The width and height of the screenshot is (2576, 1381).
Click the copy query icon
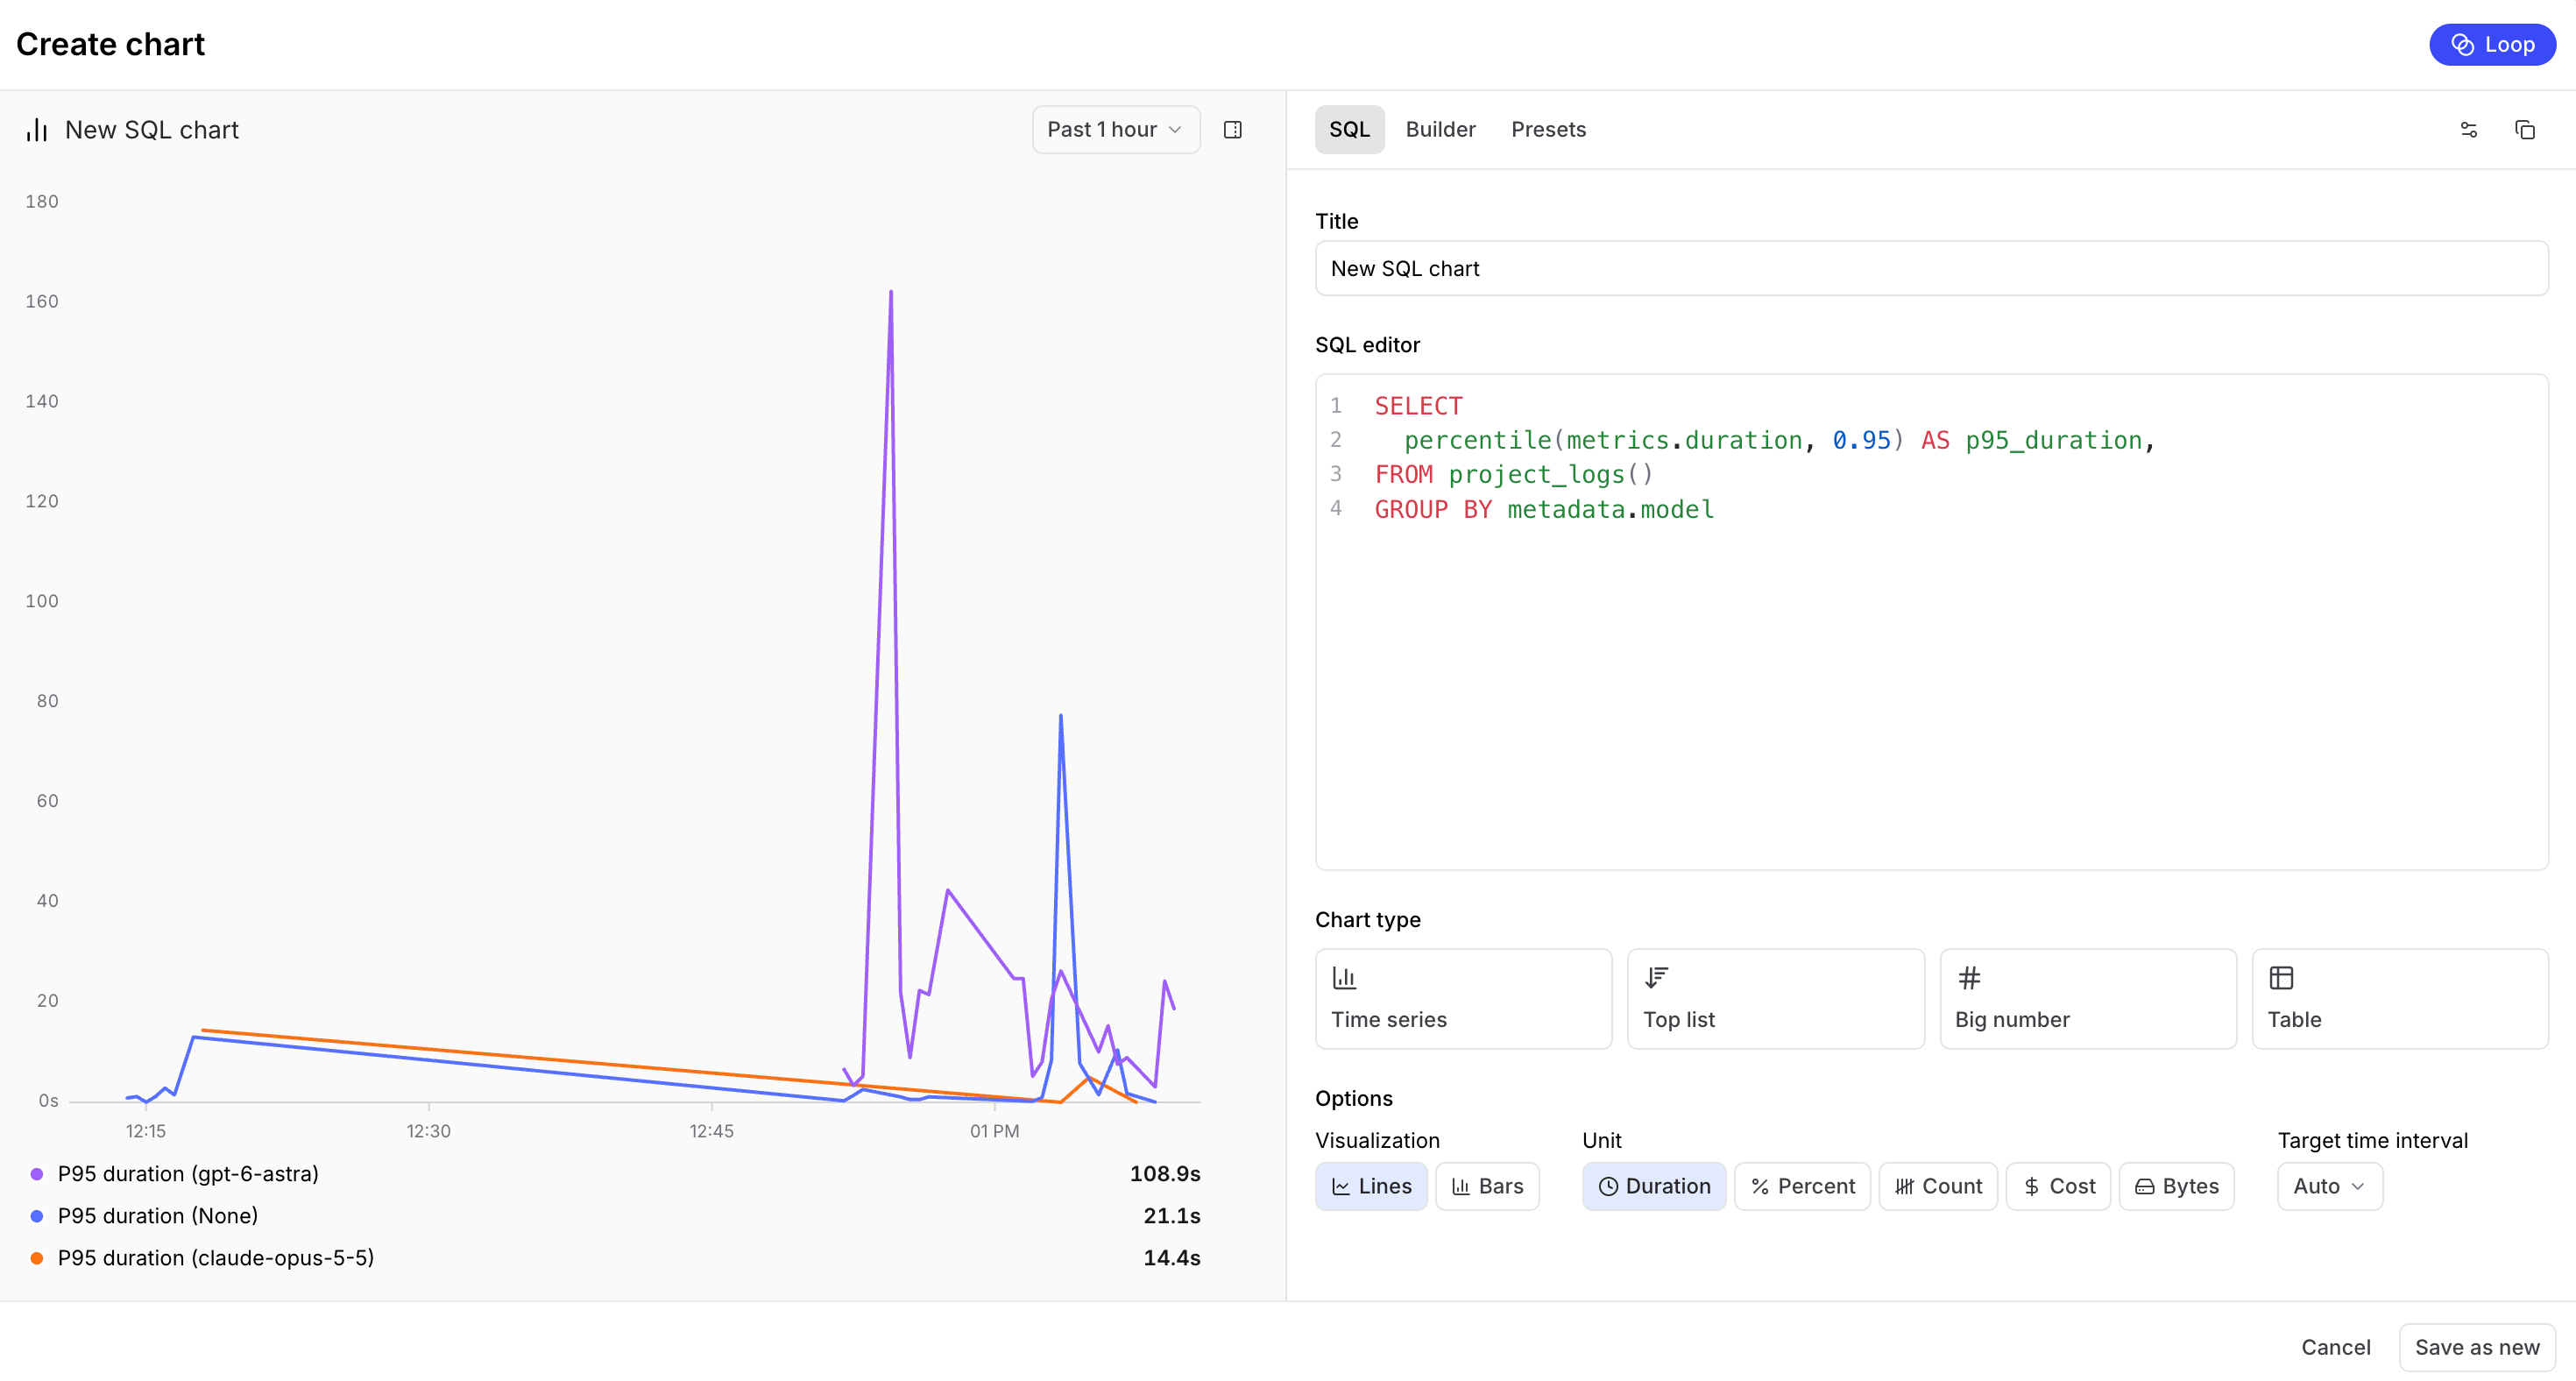pyautogui.click(x=2524, y=130)
